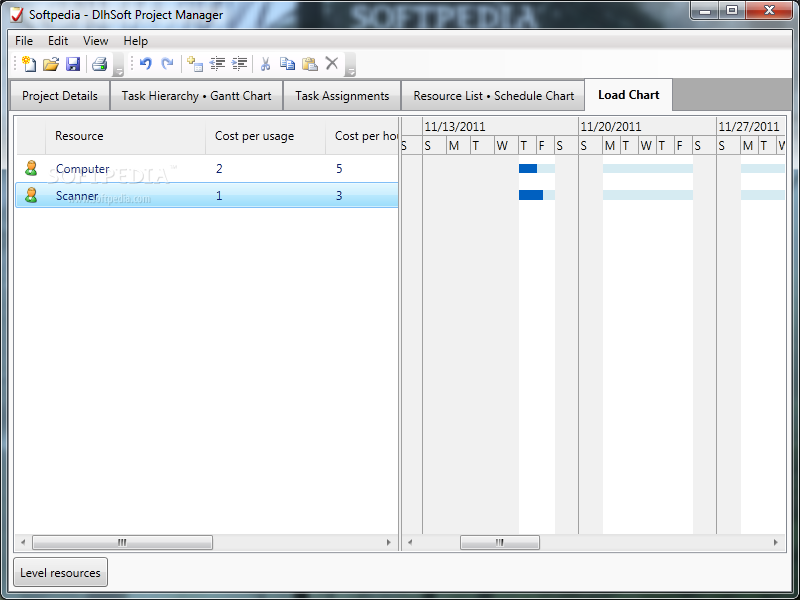Close the Project Manager window

(769, 10)
